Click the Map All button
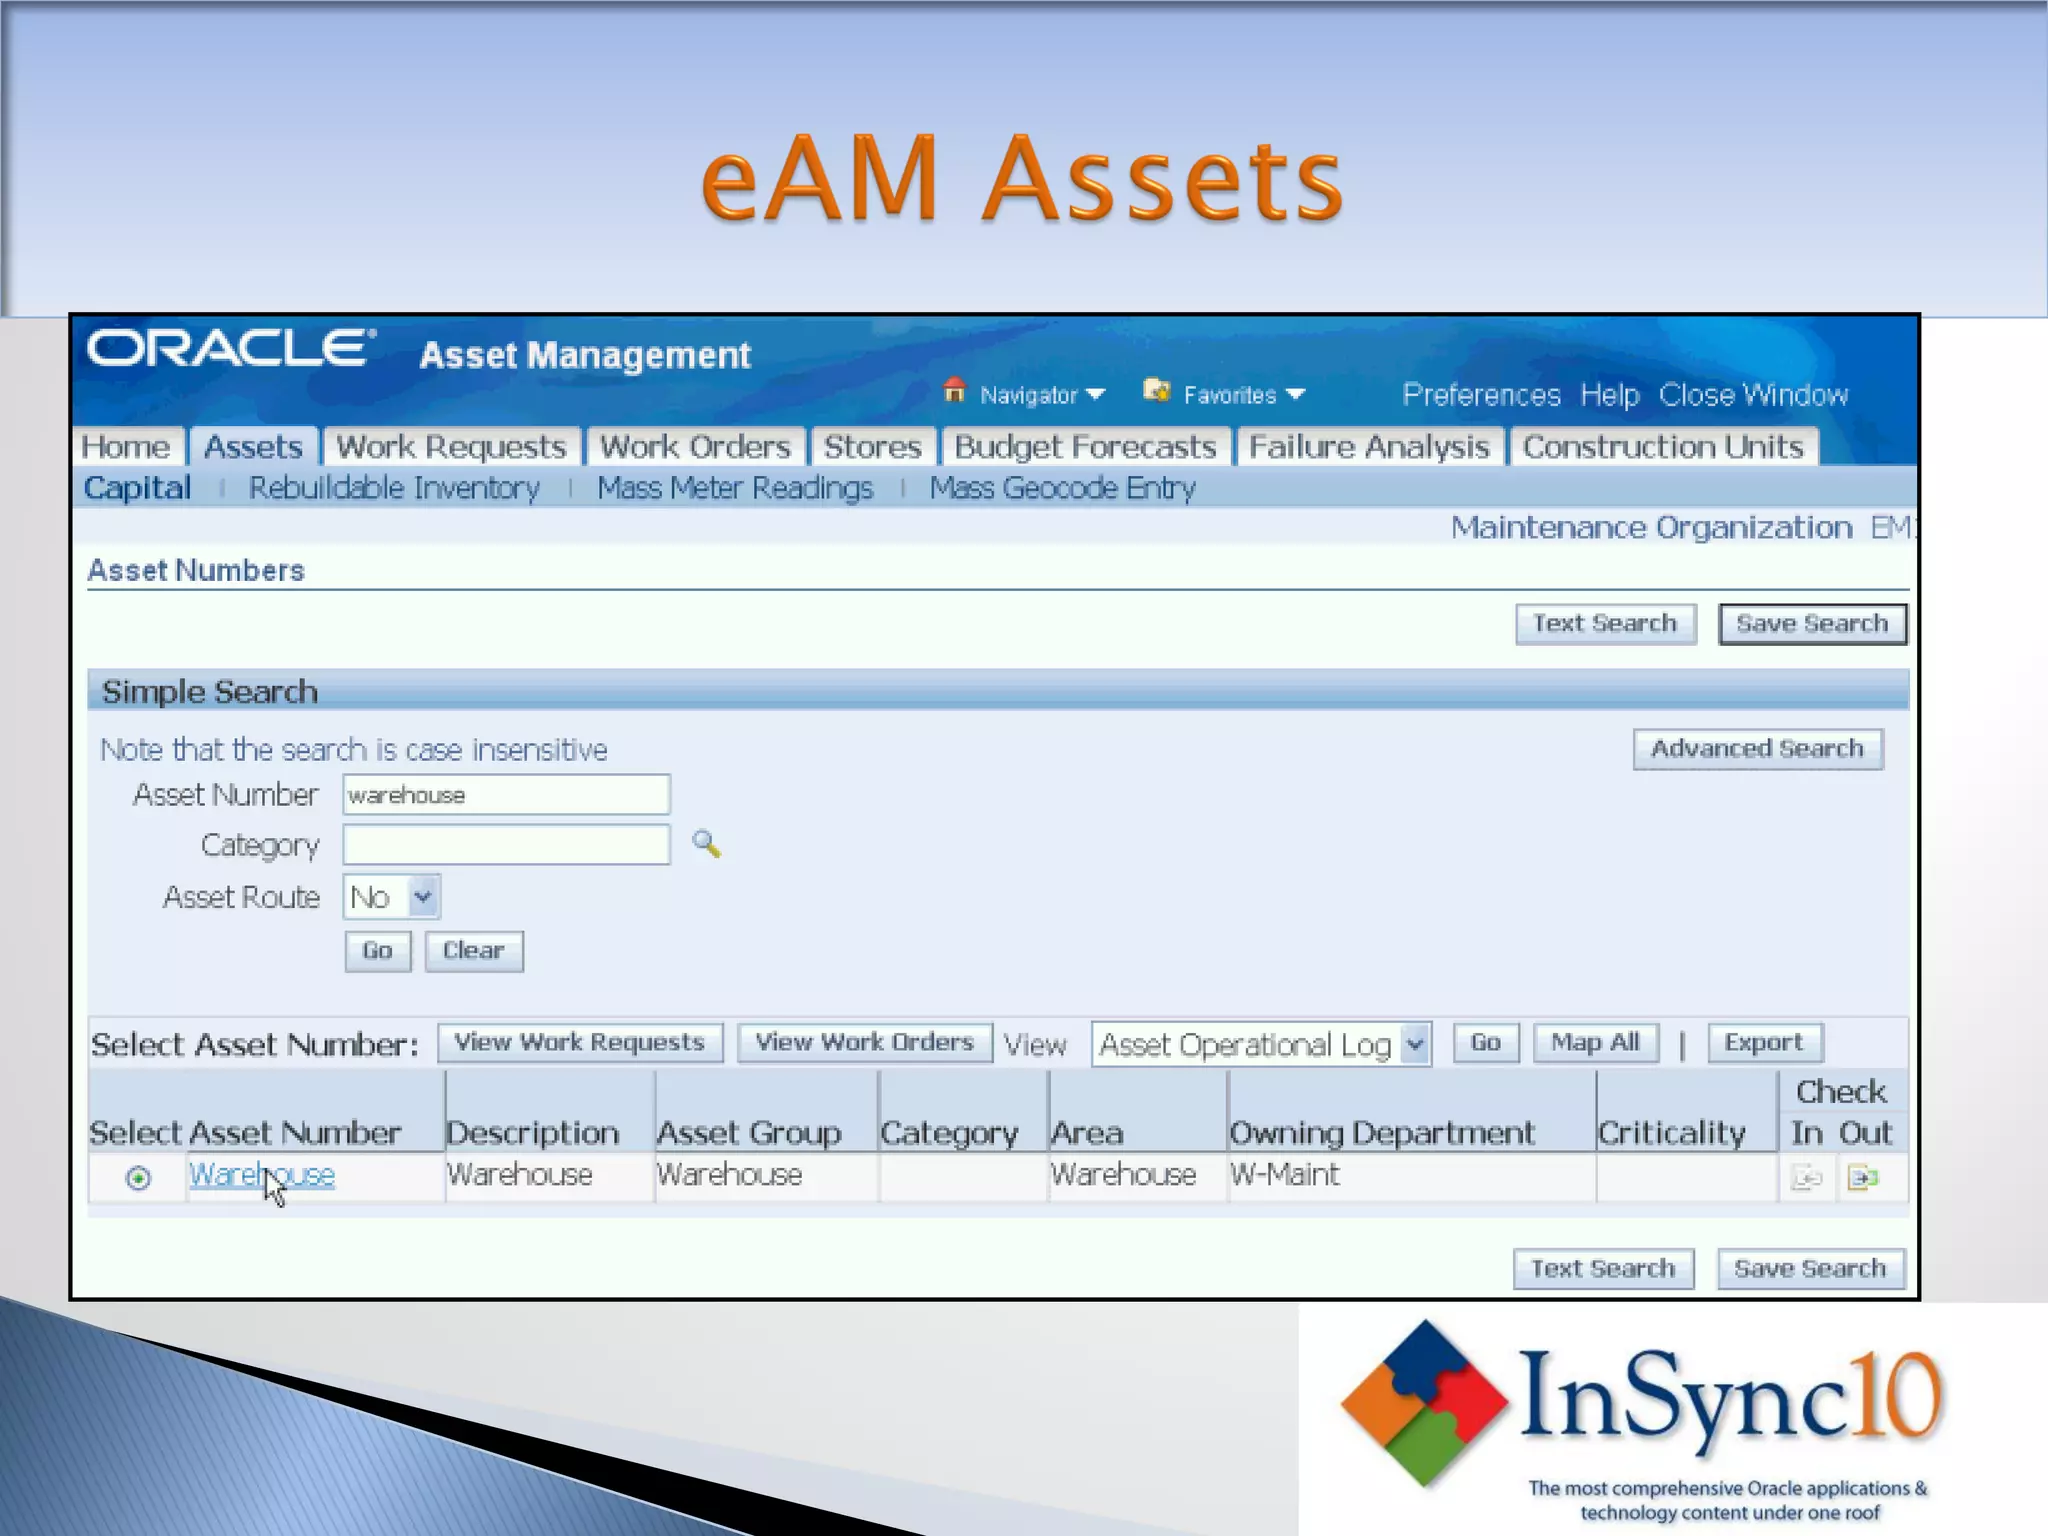 [x=1595, y=1043]
